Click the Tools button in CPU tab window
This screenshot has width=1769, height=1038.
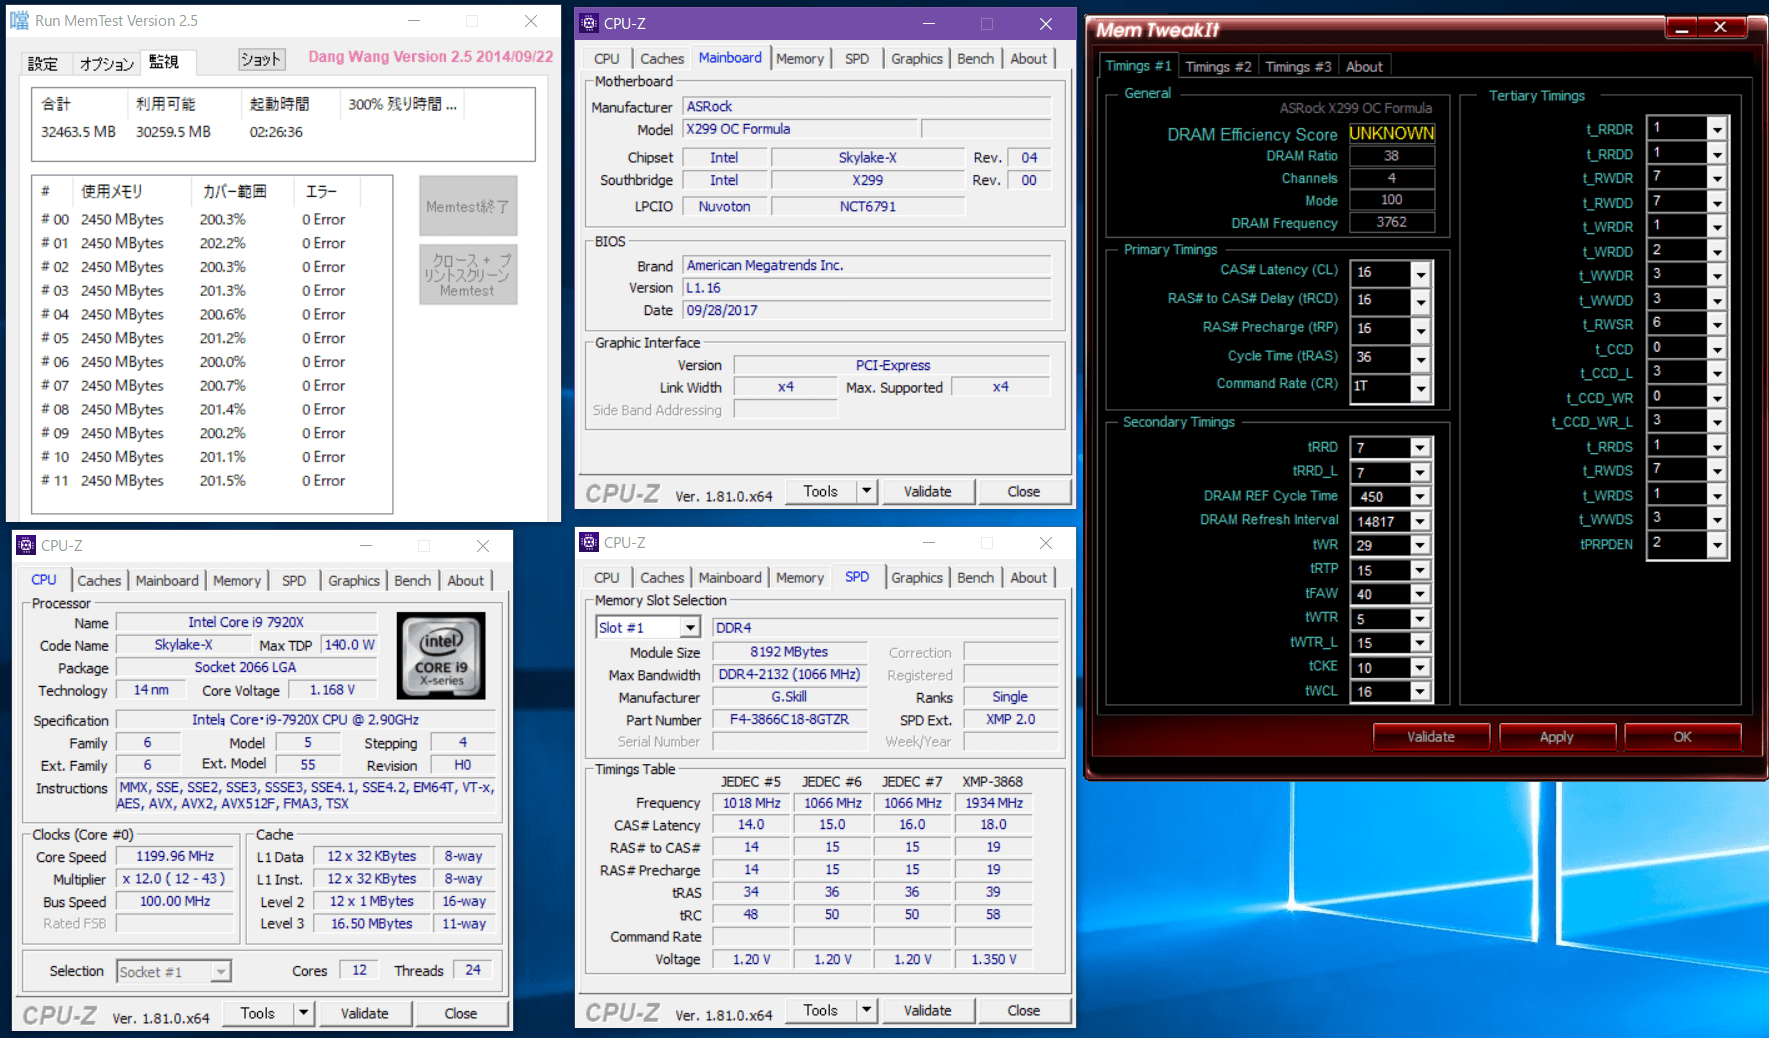tap(257, 1013)
